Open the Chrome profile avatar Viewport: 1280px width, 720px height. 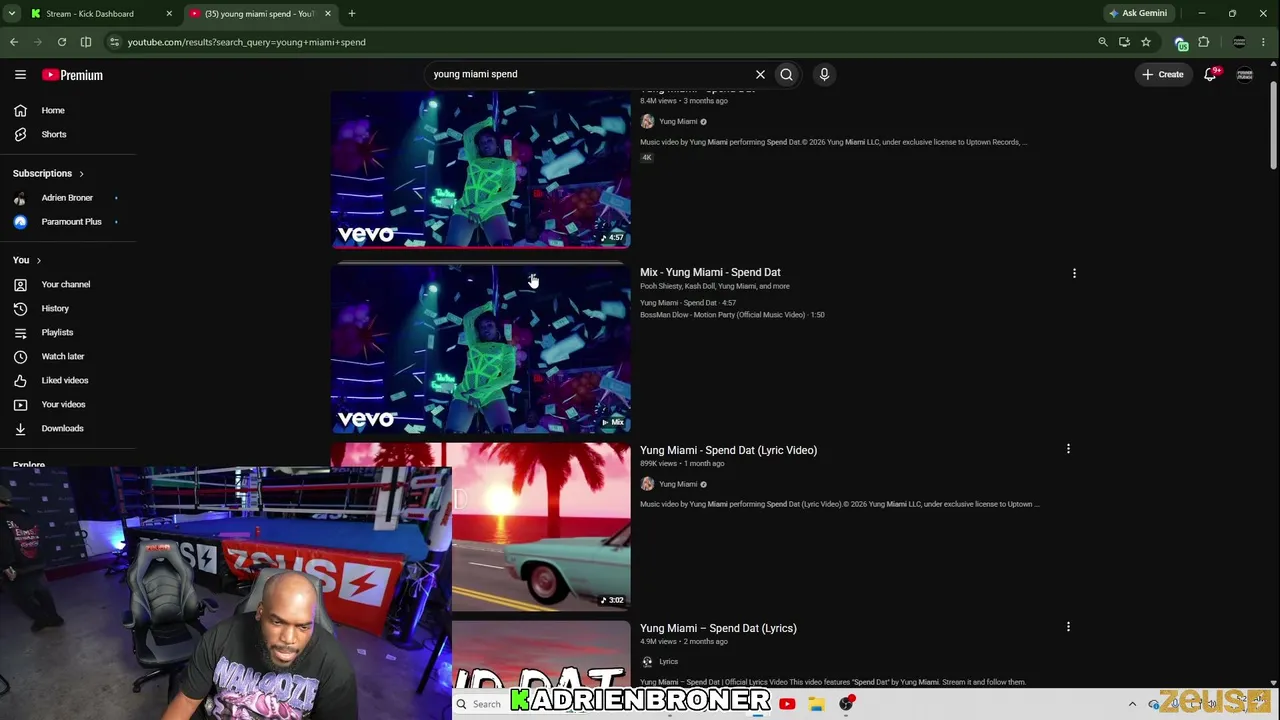click(1240, 42)
